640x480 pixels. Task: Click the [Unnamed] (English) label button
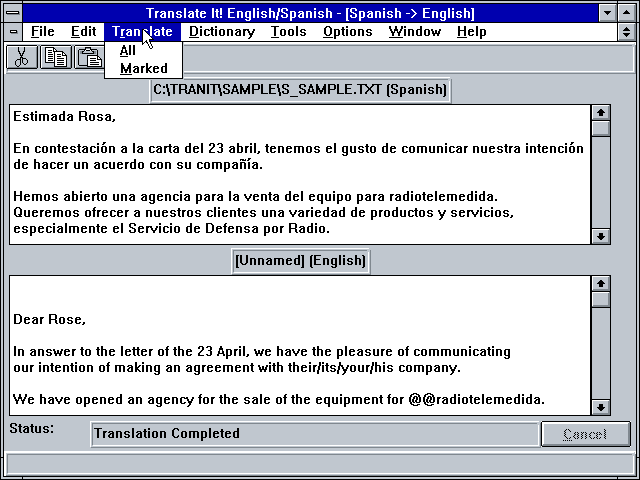tap(300, 260)
